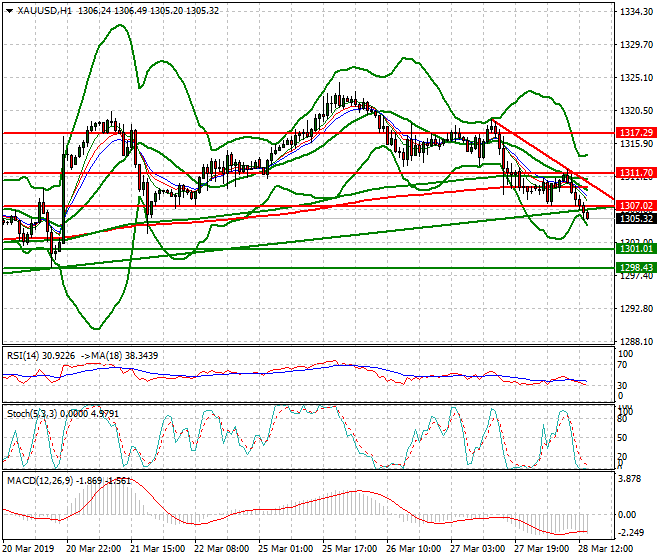Click the 1325.10 price scale value
This screenshot has height=560, width=660.
click(636, 78)
